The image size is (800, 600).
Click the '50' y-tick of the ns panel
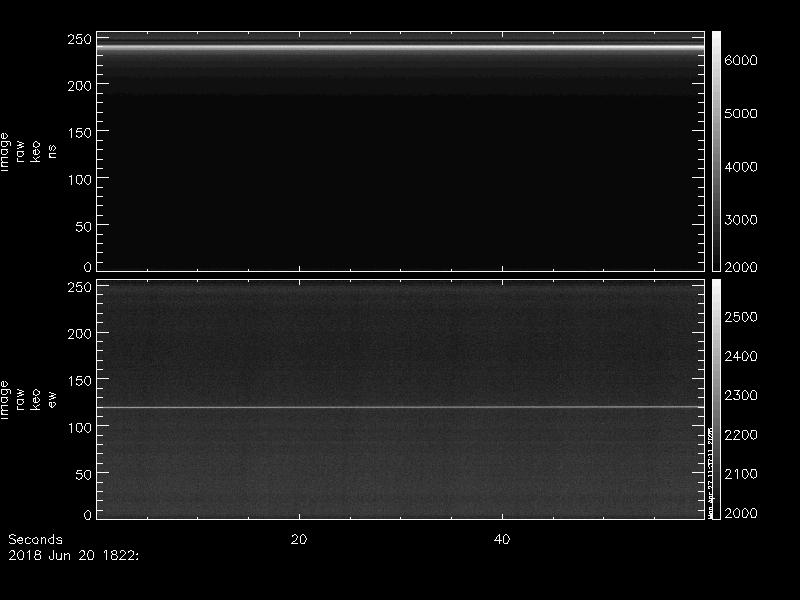coord(84,227)
